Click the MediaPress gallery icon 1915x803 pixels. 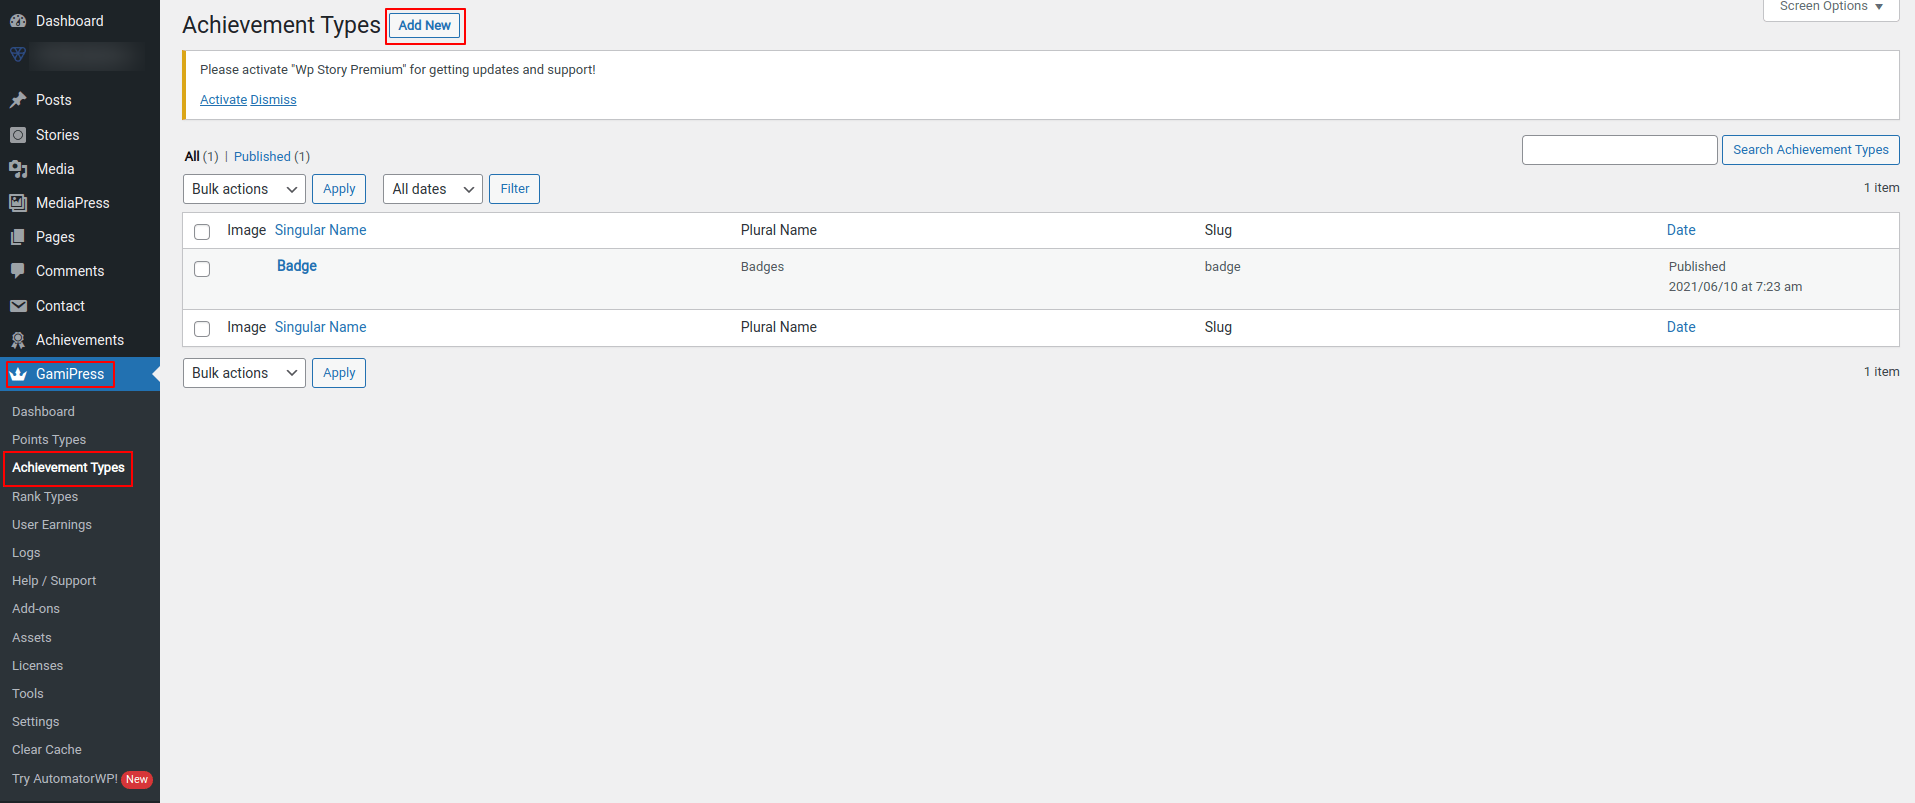(x=18, y=203)
